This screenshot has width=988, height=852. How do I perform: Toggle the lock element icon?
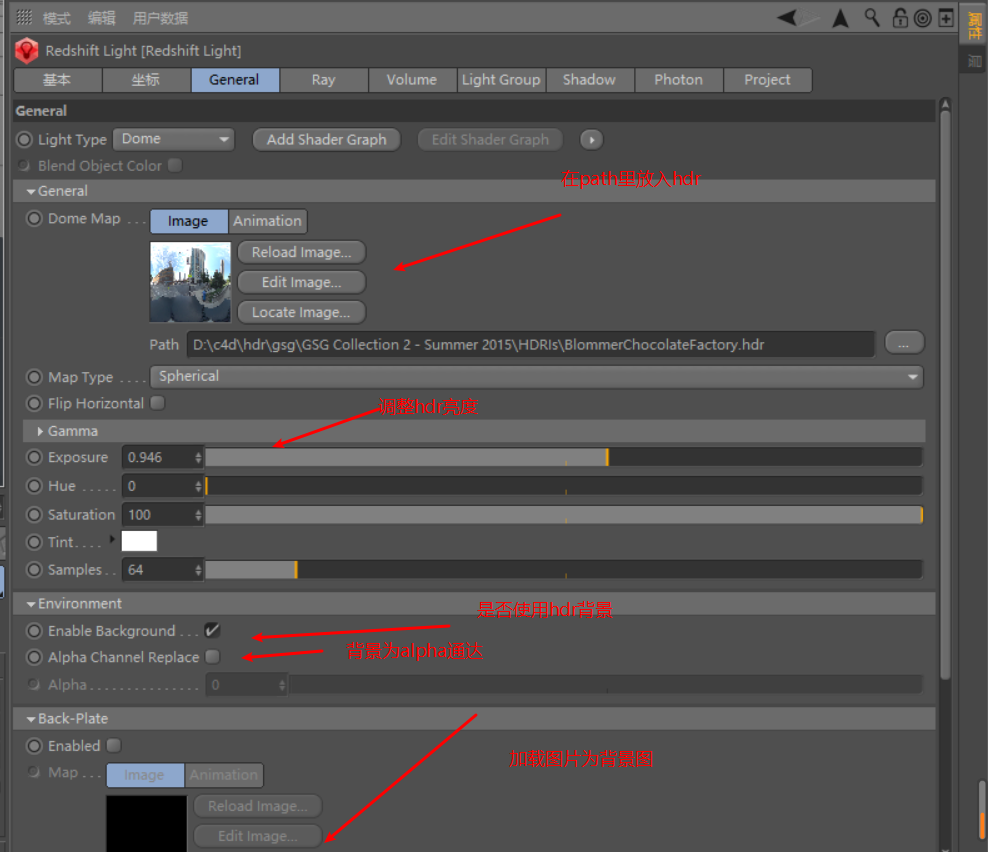900,18
